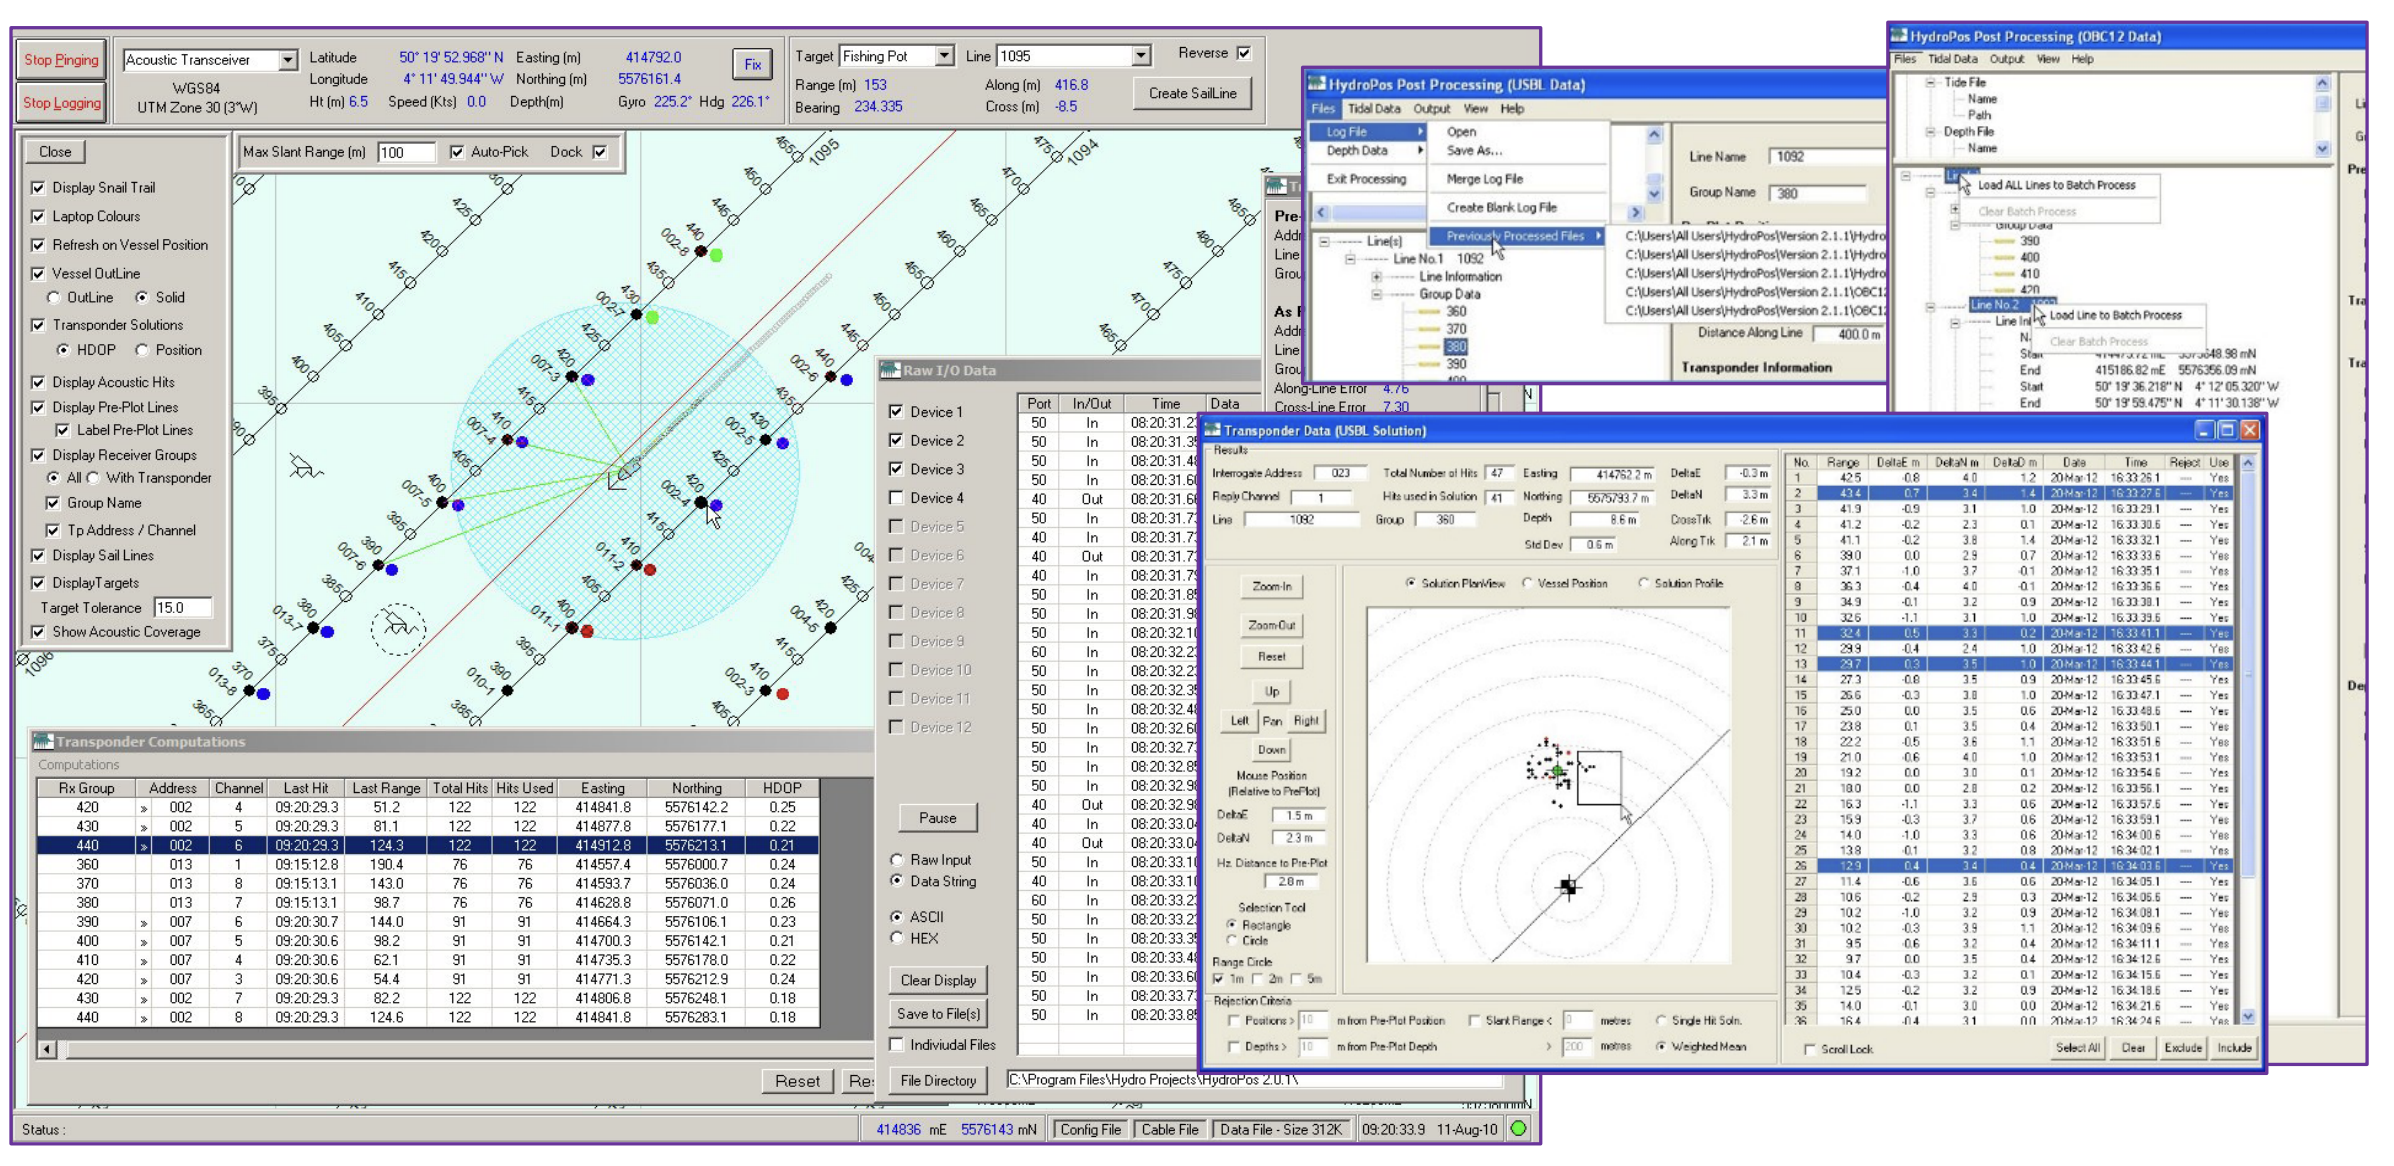The image size is (2394, 1166).
Task: Click the yellow group 370 tree icon
Action: click(1429, 329)
